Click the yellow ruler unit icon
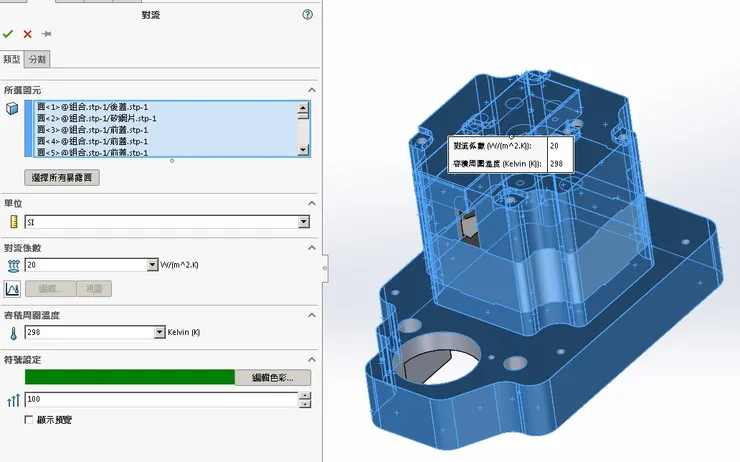Viewport: 740px width, 462px height. pyautogui.click(x=14, y=222)
